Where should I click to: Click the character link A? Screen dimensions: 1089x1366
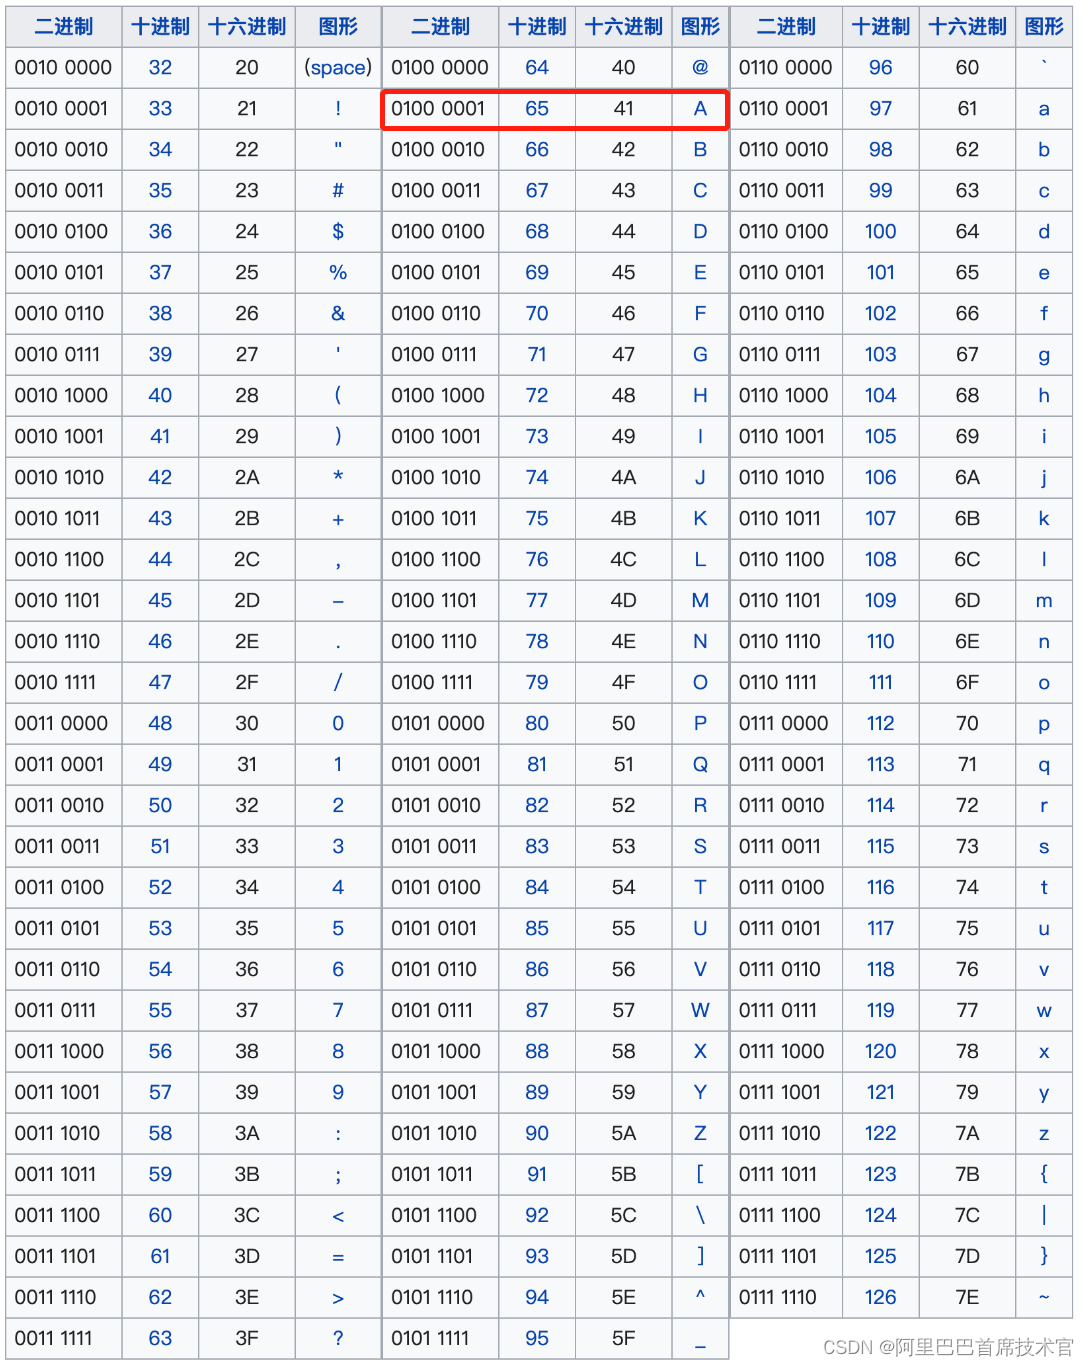pos(700,108)
